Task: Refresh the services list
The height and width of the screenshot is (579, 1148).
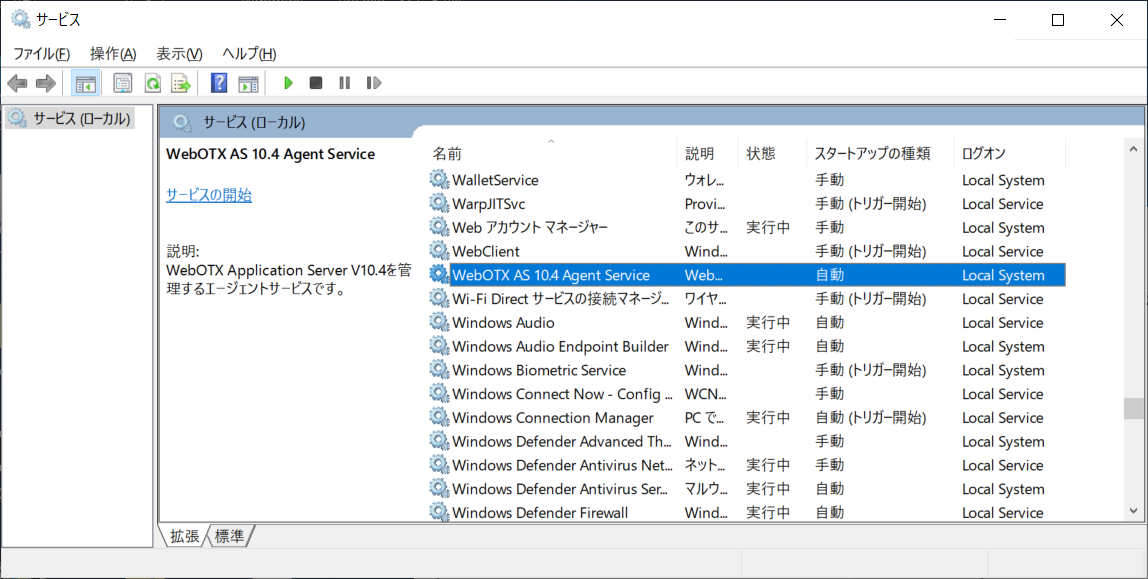Action: click(x=152, y=82)
